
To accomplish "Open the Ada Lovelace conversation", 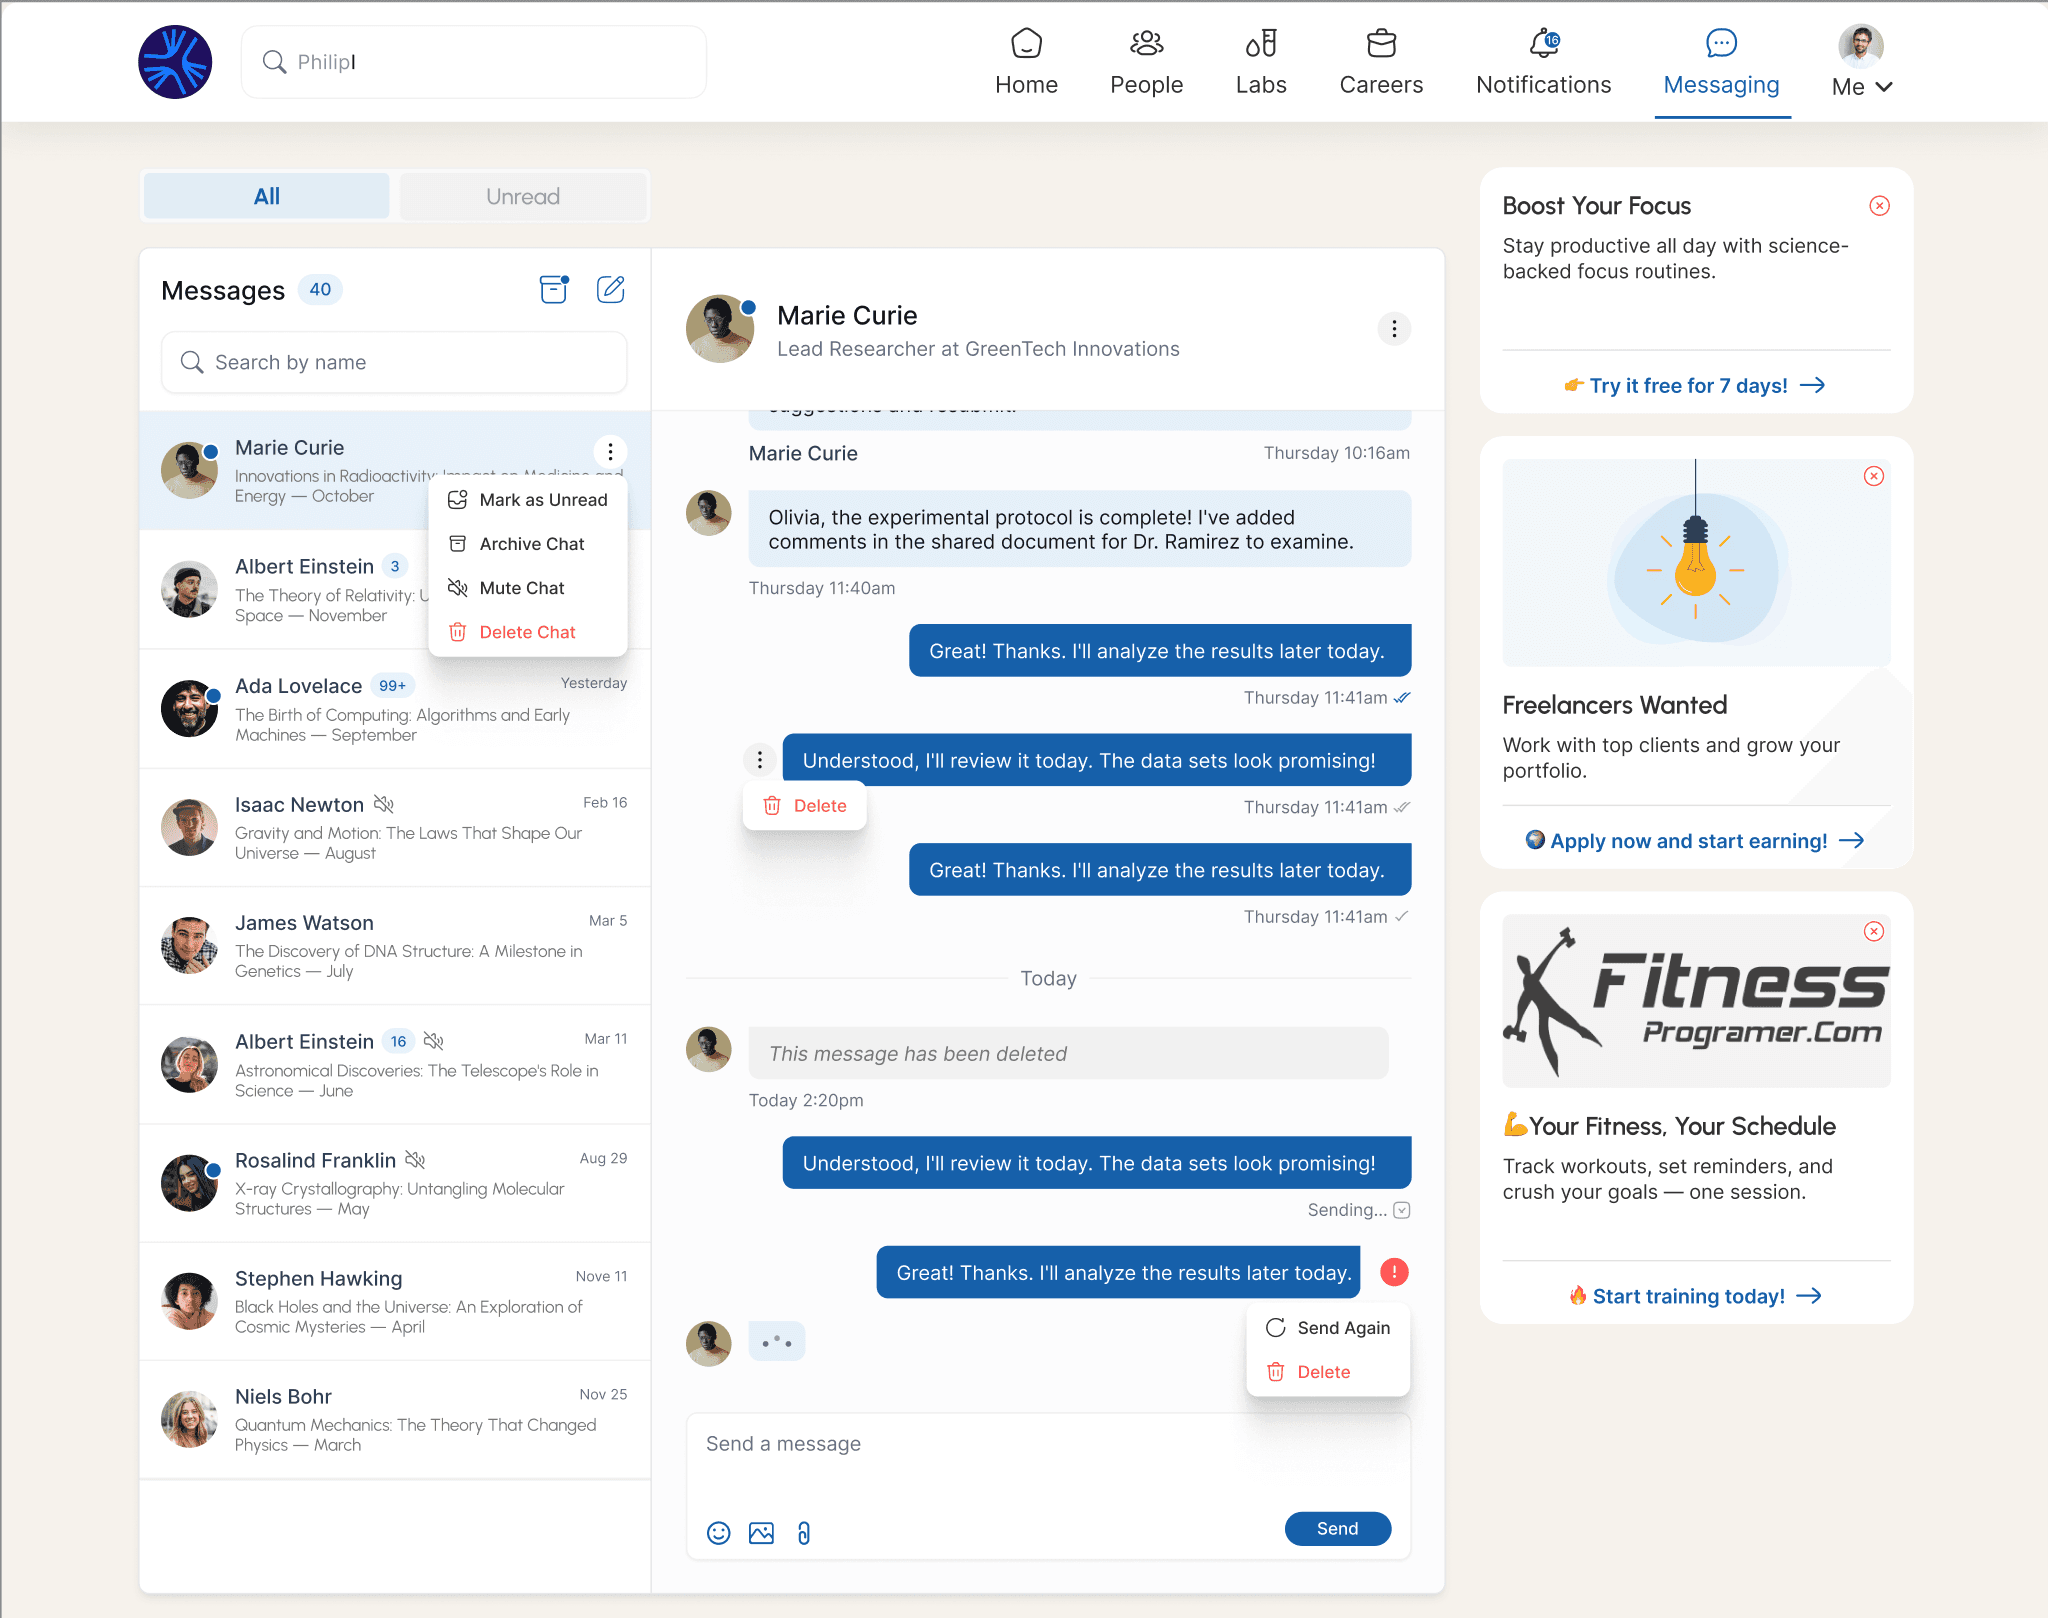I will 394,709.
